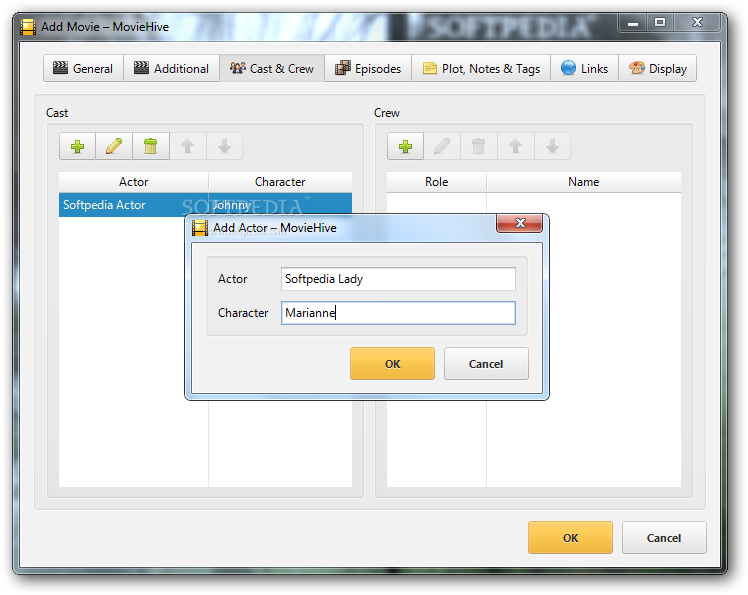Click Cancel in Add Movie window
748x595 pixels.
[x=664, y=538]
